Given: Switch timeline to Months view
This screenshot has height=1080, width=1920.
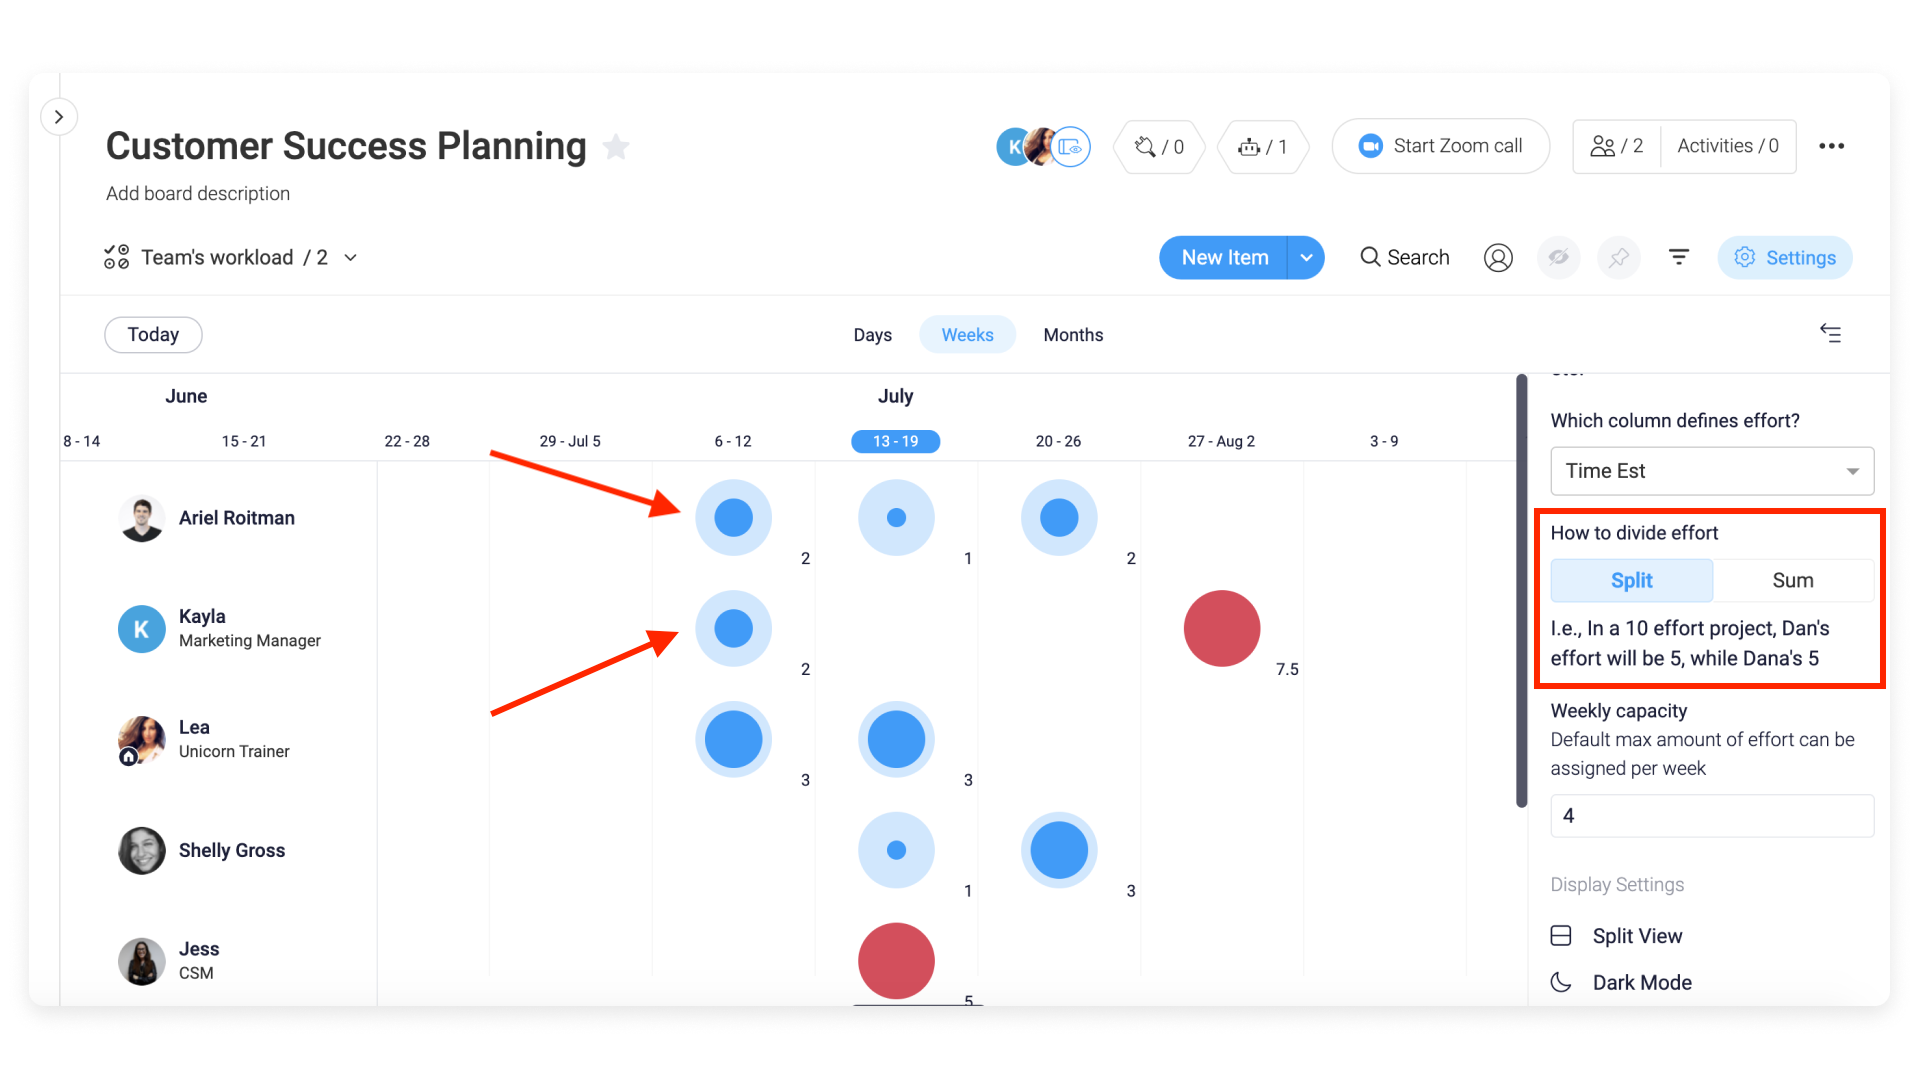Looking at the screenshot, I should pos(1073,335).
